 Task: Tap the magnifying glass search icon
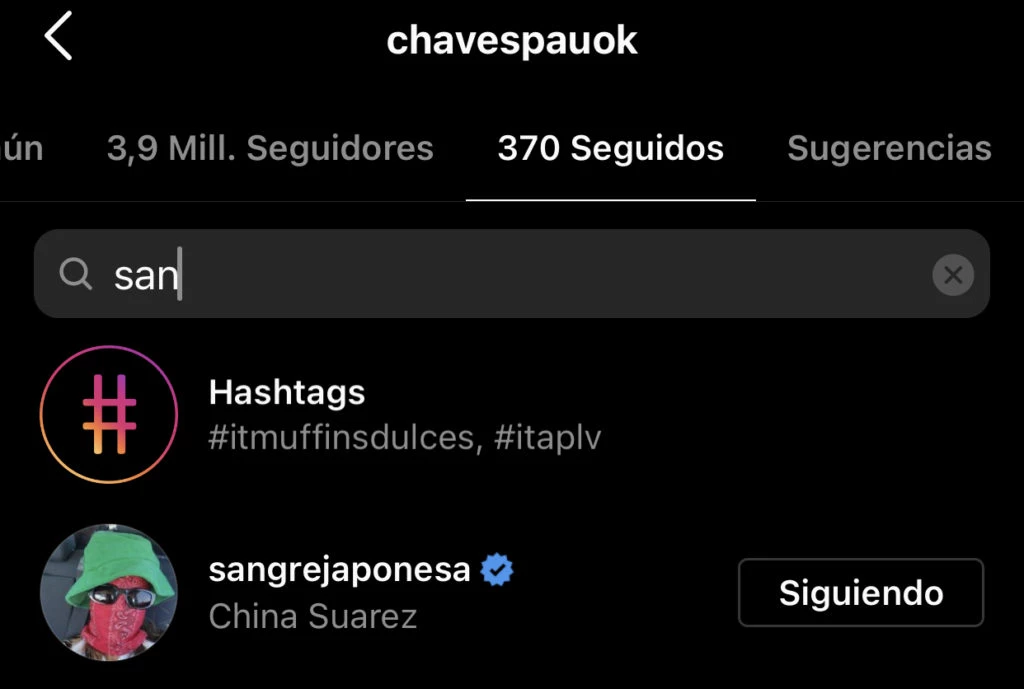click(x=75, y=273)
